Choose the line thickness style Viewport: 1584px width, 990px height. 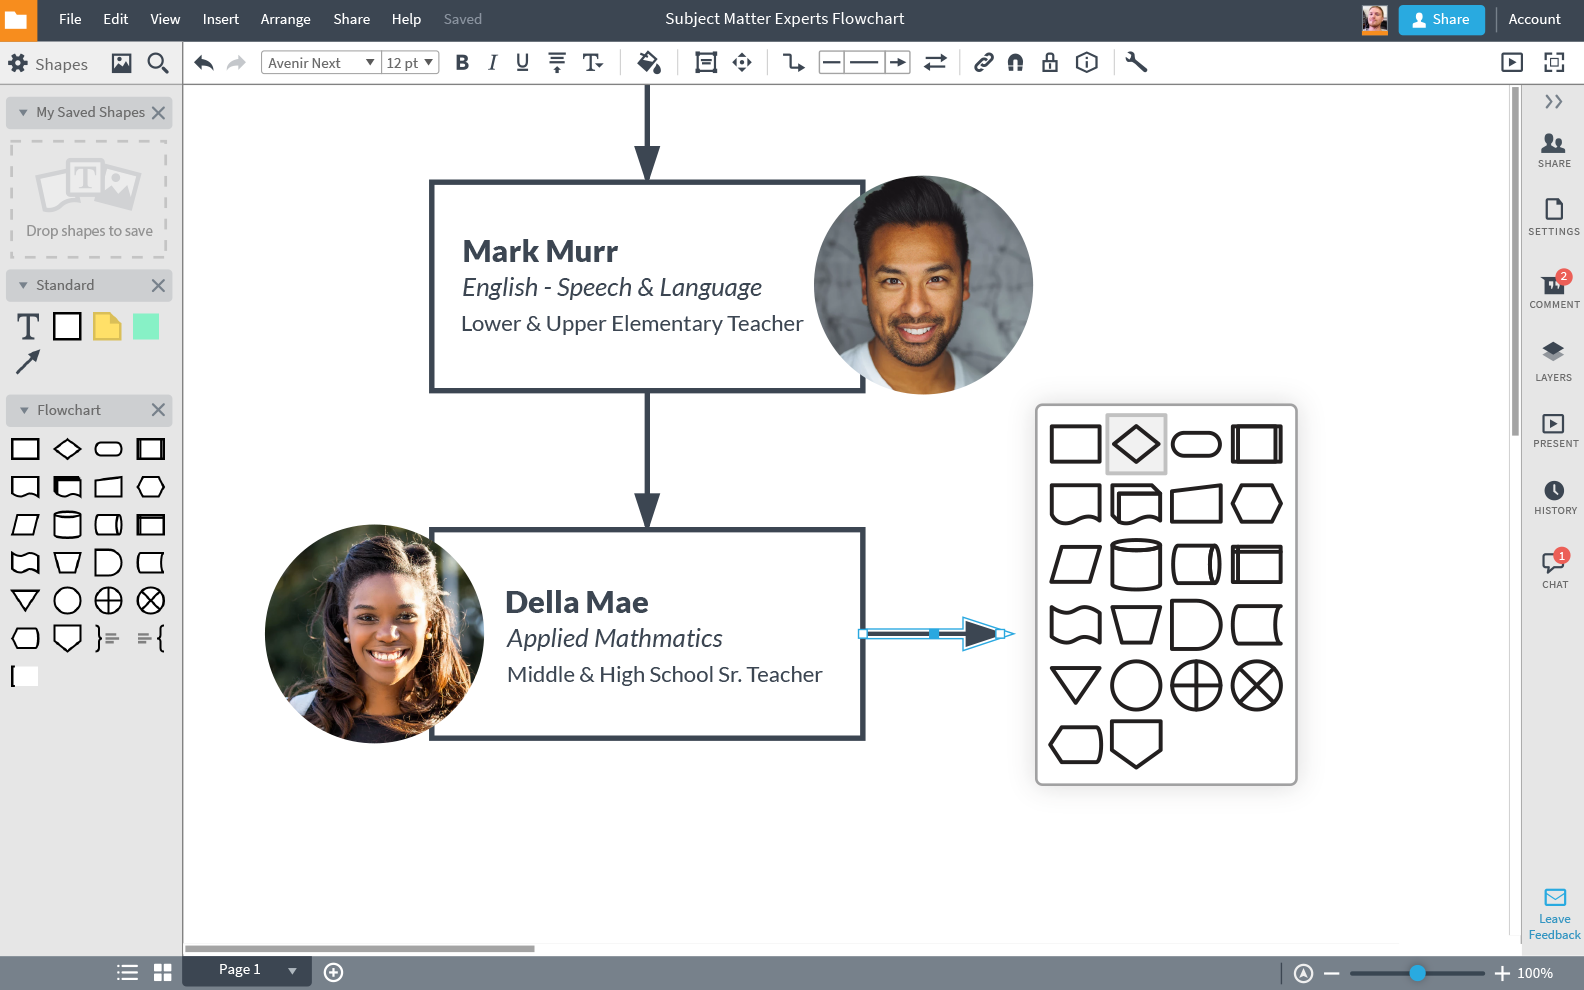pos(864,63)
